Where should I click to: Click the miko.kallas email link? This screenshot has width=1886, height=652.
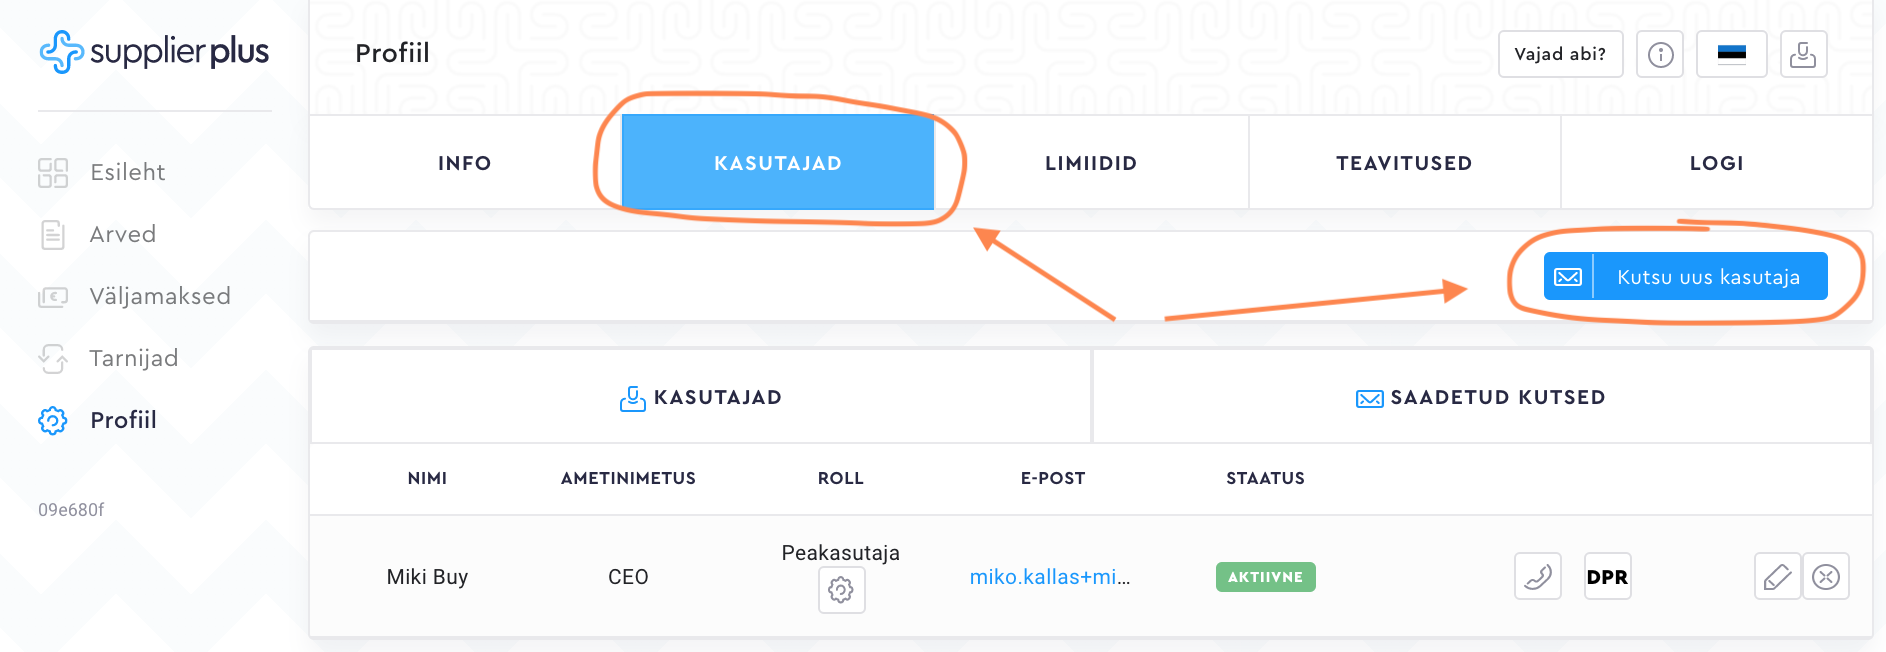tap(1049, 577)
